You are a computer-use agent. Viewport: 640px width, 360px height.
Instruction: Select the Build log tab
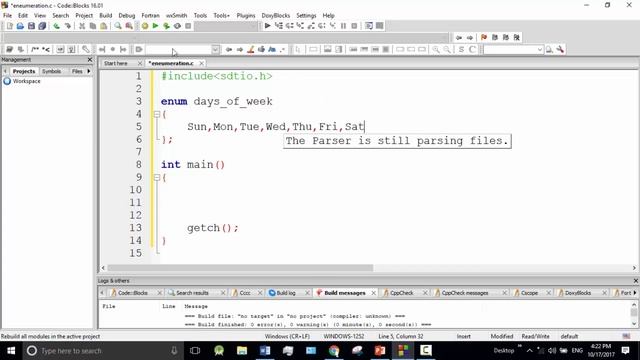pos(285,293)
